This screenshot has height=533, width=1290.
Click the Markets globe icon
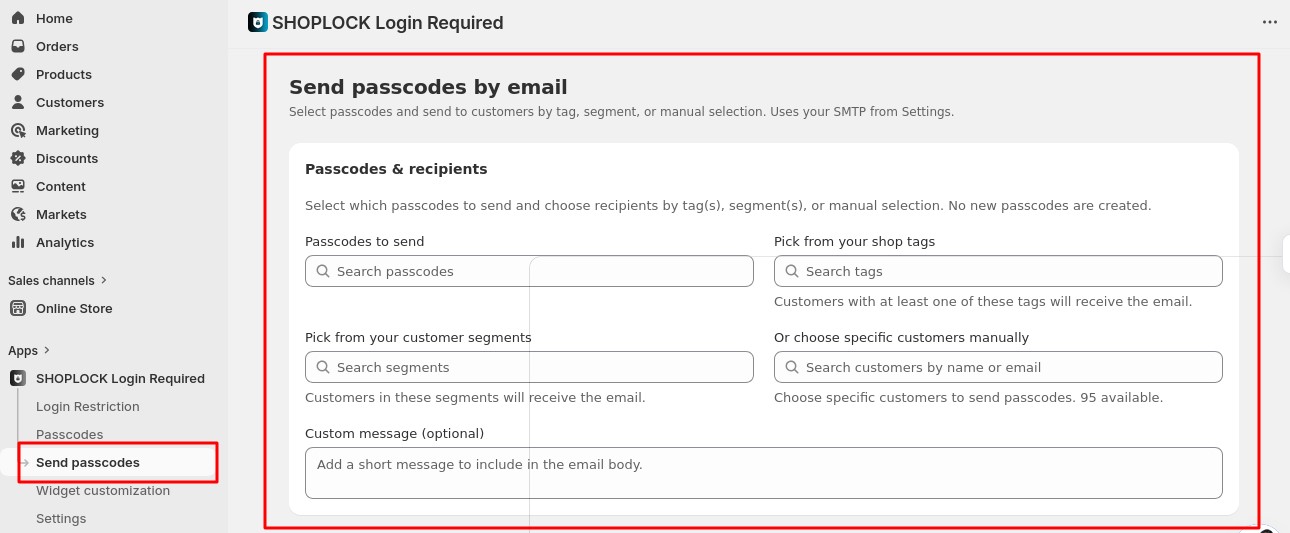pos(18,214)
